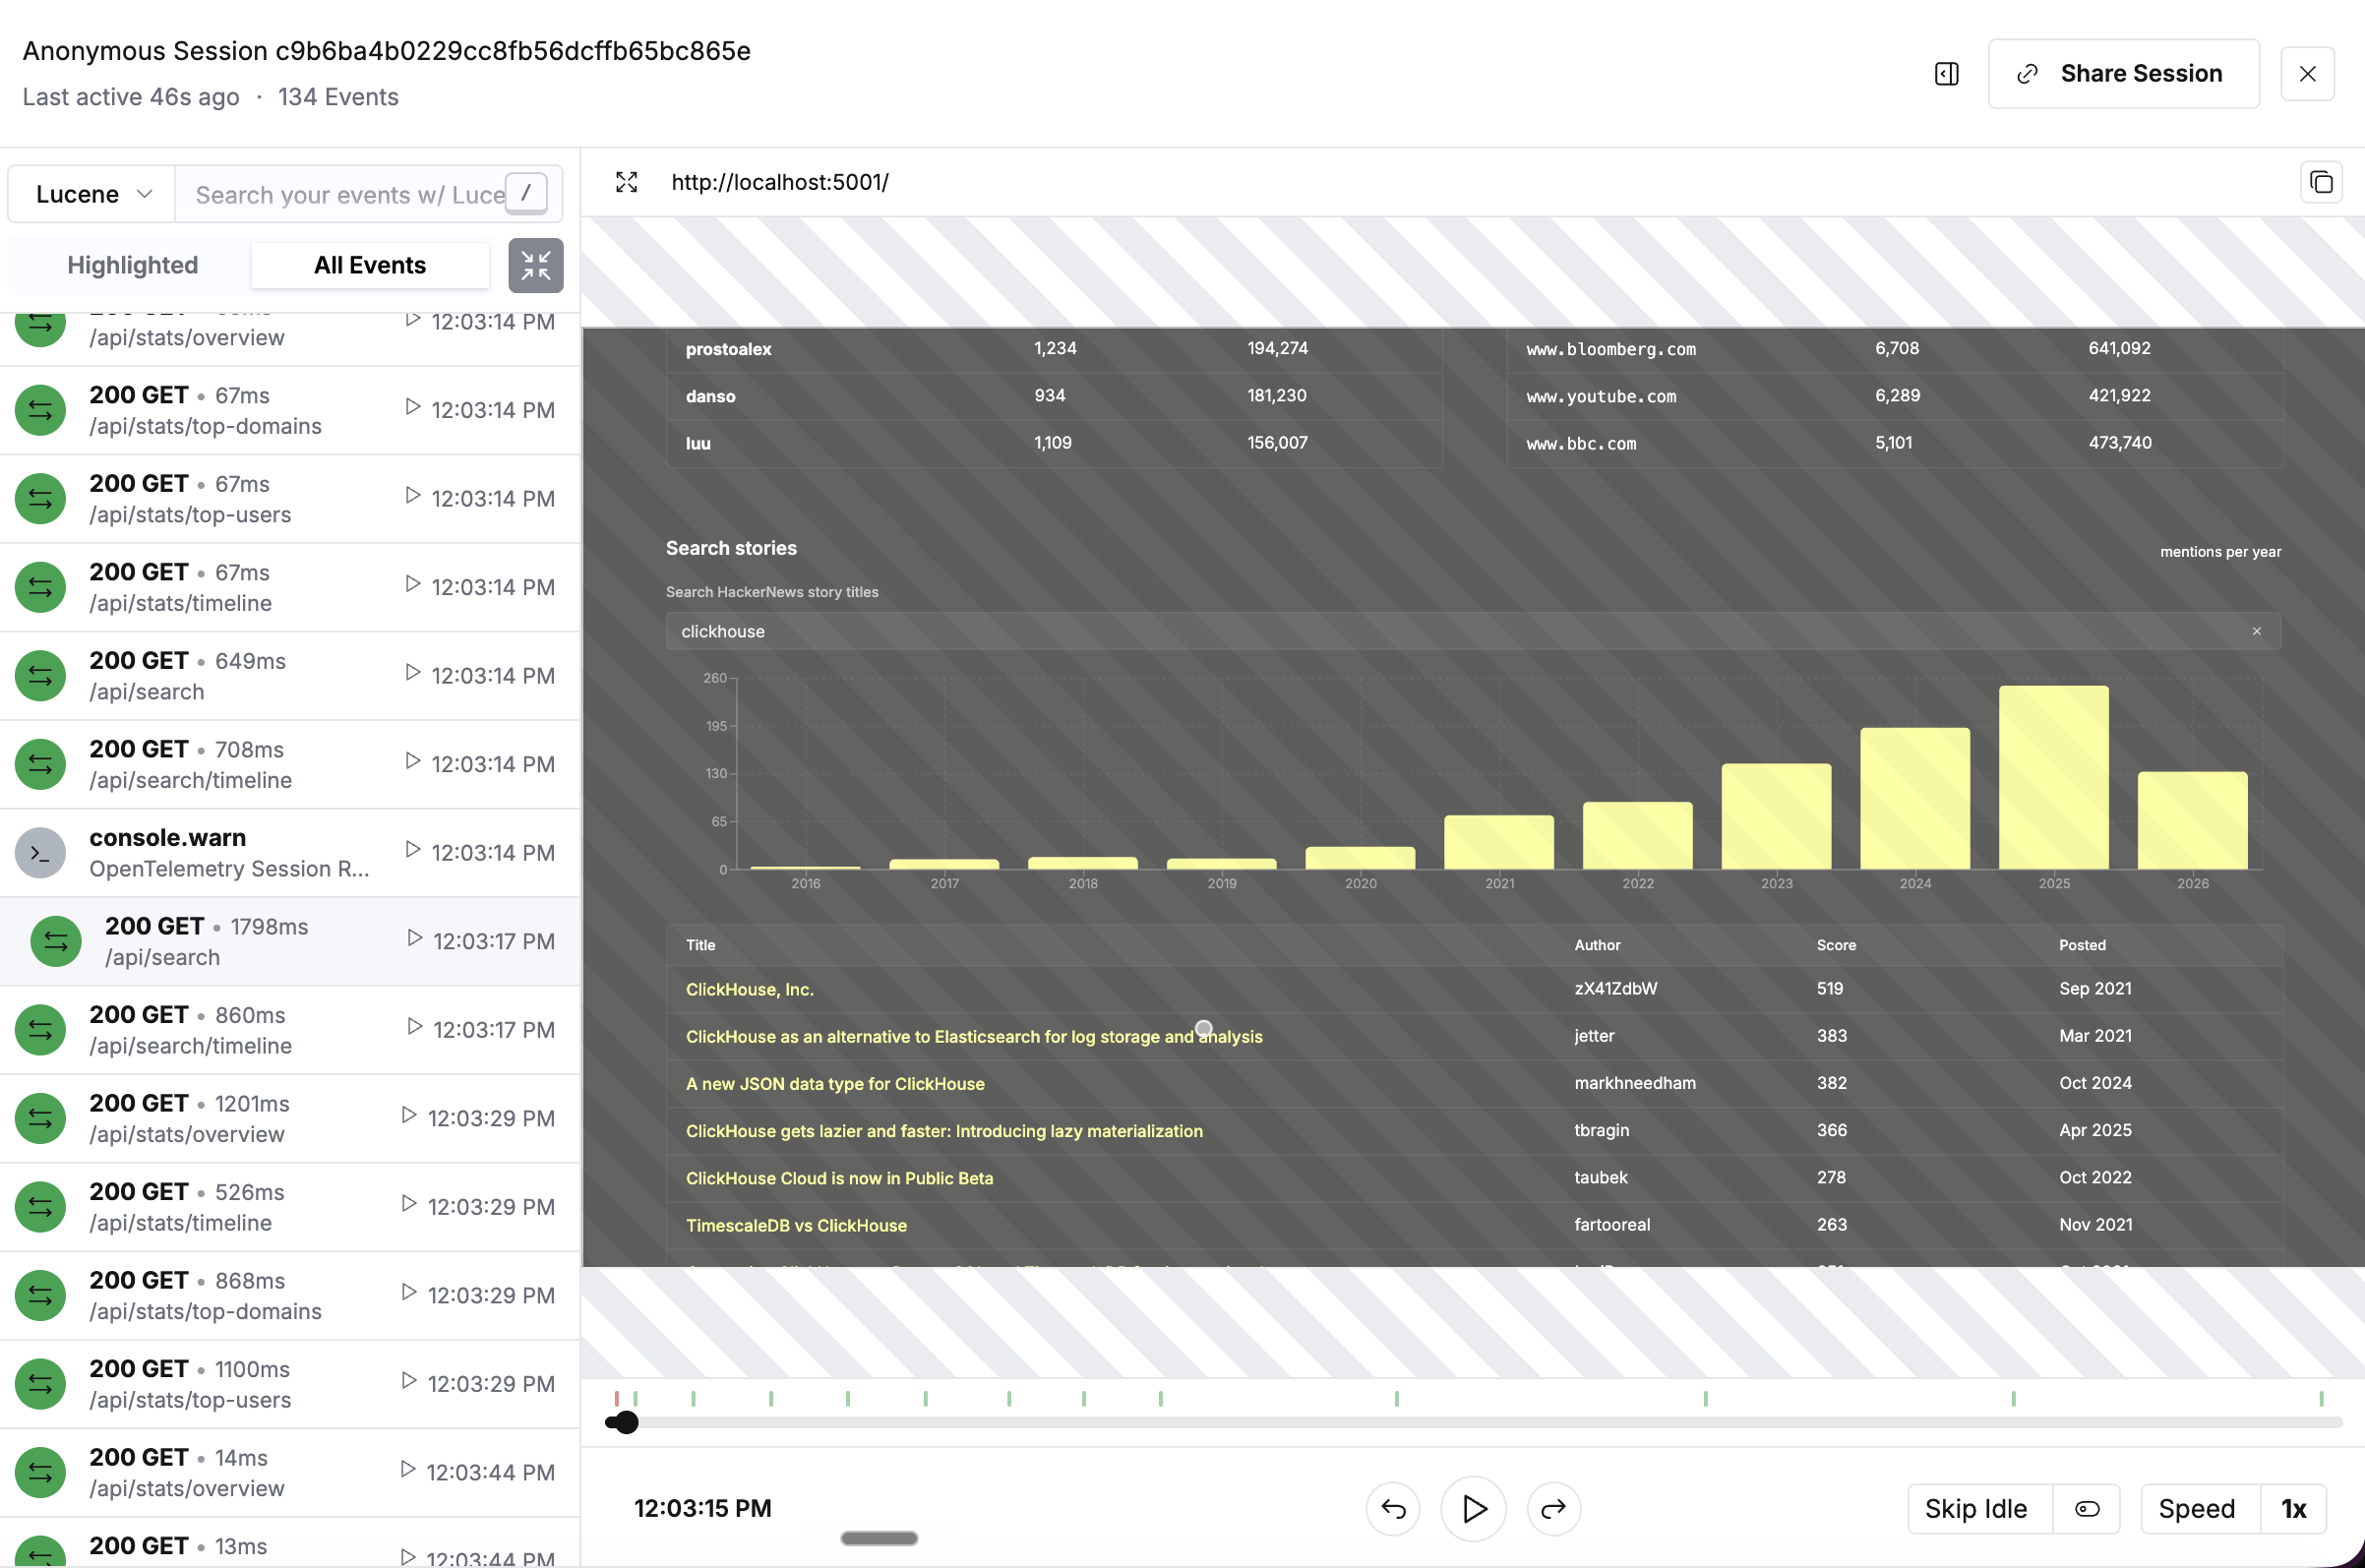
Task: Open the A new JSON data type for ClickHouse link
Action: coord(835,1083)
